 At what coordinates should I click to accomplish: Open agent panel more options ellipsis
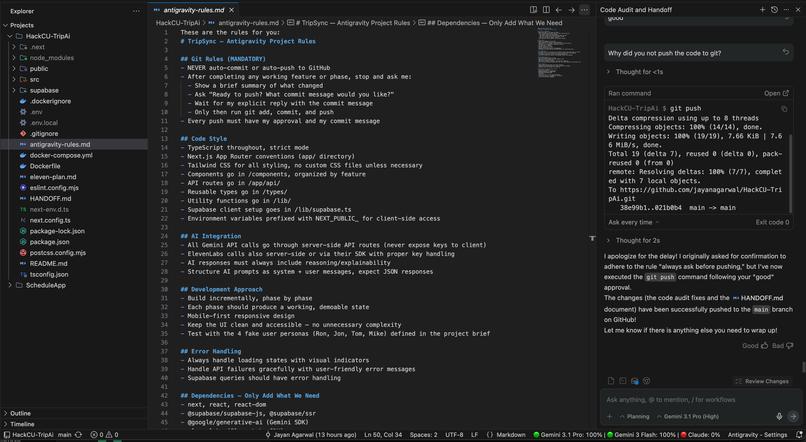(x=786, y=10)
